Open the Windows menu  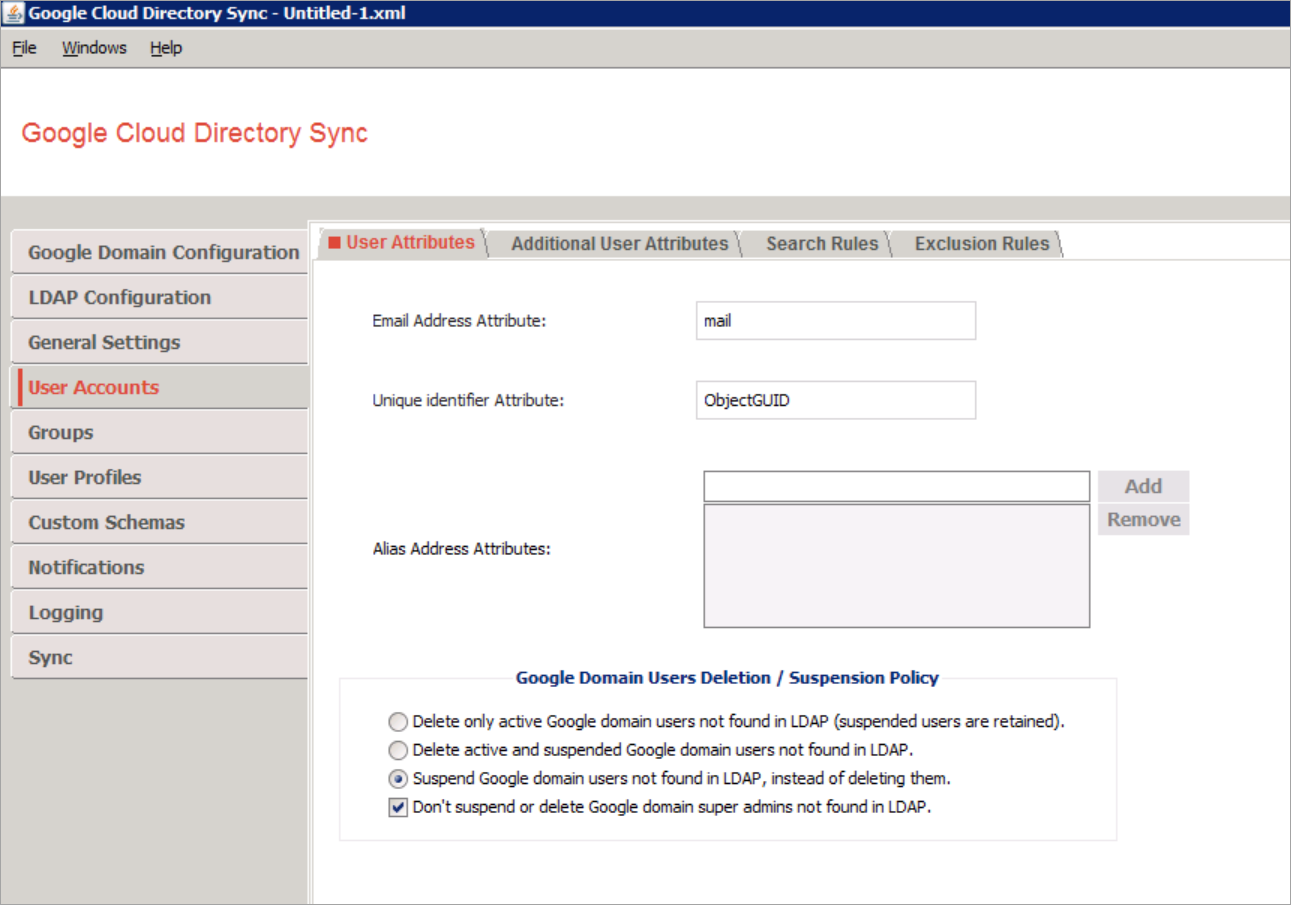(94, 48)
